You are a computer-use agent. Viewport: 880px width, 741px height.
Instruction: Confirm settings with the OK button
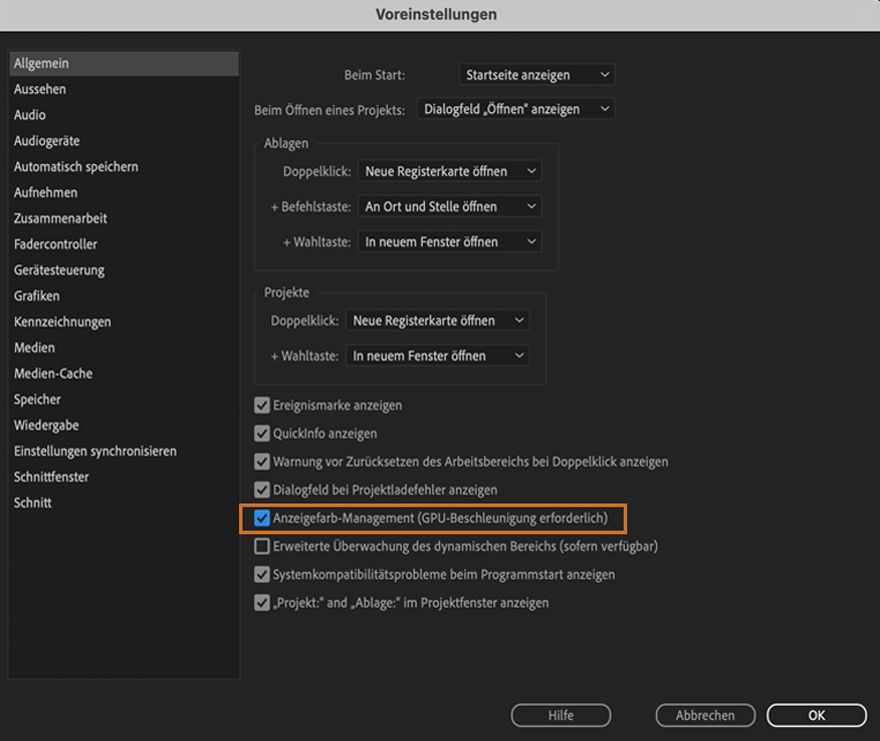tap(817, 715)
